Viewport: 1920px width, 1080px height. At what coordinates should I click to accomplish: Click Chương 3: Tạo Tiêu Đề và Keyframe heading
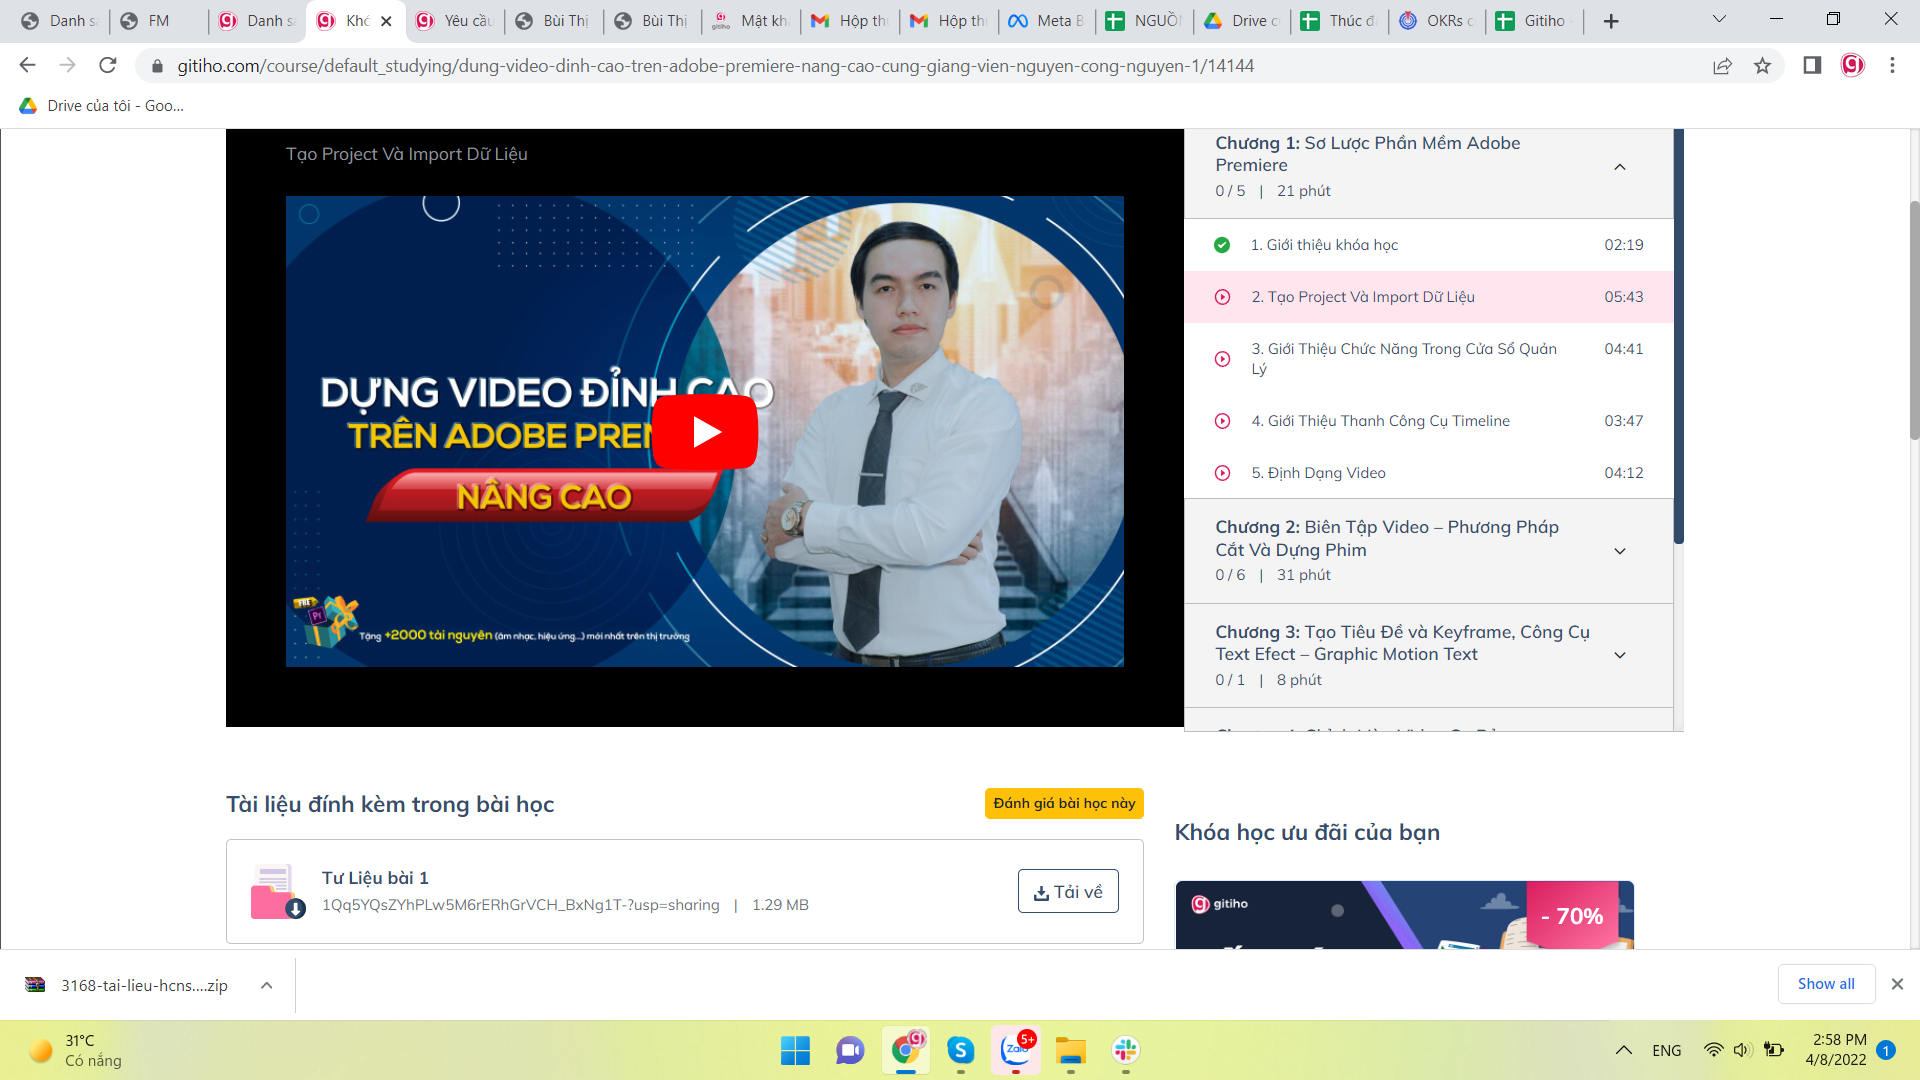tap(1402, 643)
